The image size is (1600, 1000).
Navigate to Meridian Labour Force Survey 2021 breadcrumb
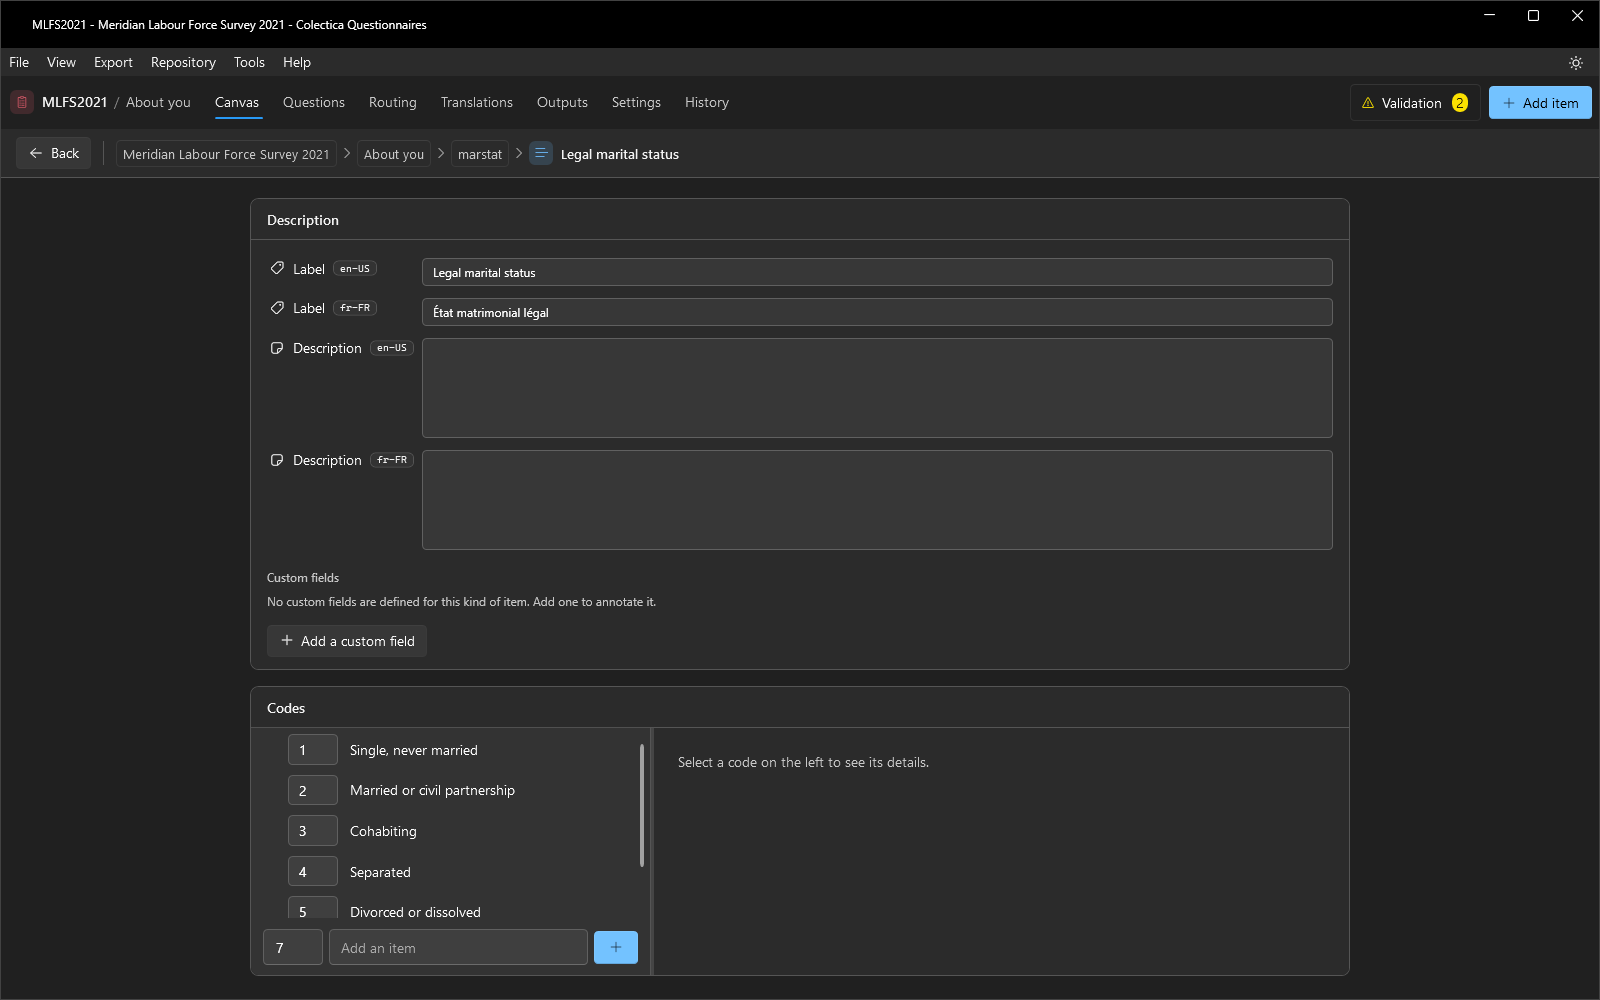[x=226, y=154]
